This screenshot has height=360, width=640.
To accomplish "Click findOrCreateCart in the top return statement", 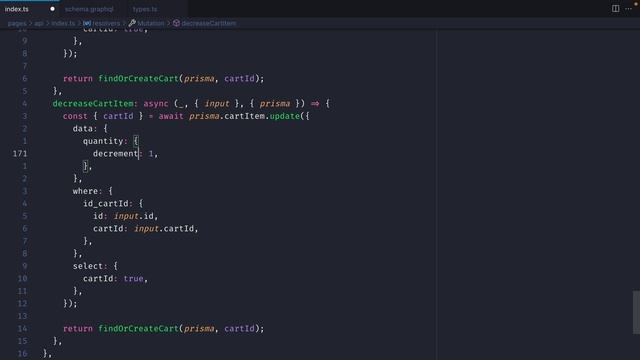I will pyautogui.click(x=138, y=78).
